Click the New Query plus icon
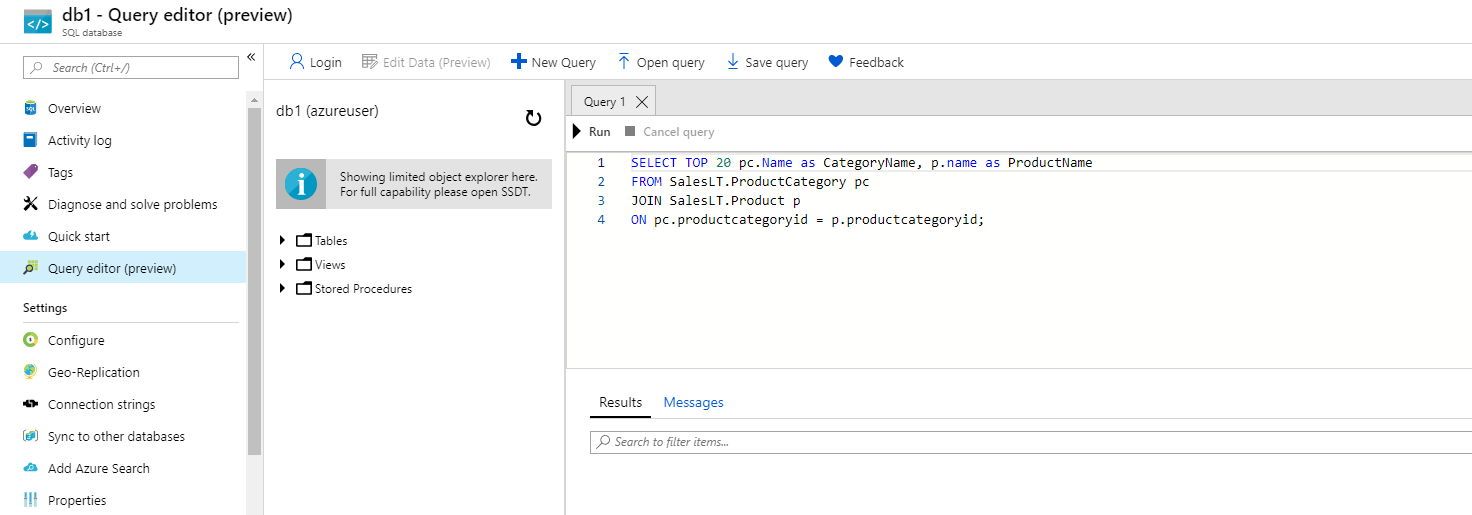This screenshot has width=1472, height=515. coord(518,62)
